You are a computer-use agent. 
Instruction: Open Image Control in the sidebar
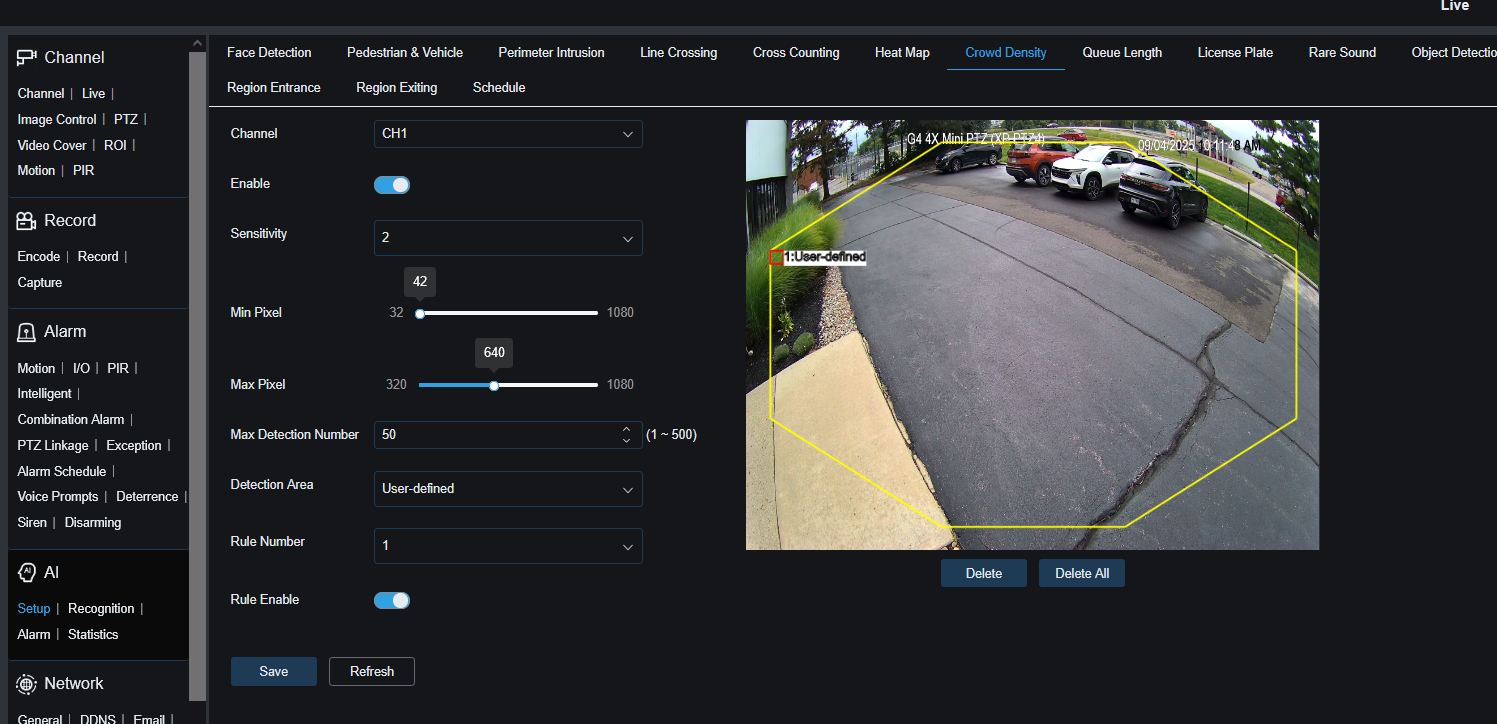pyautogui.click(x=57, y=120)
